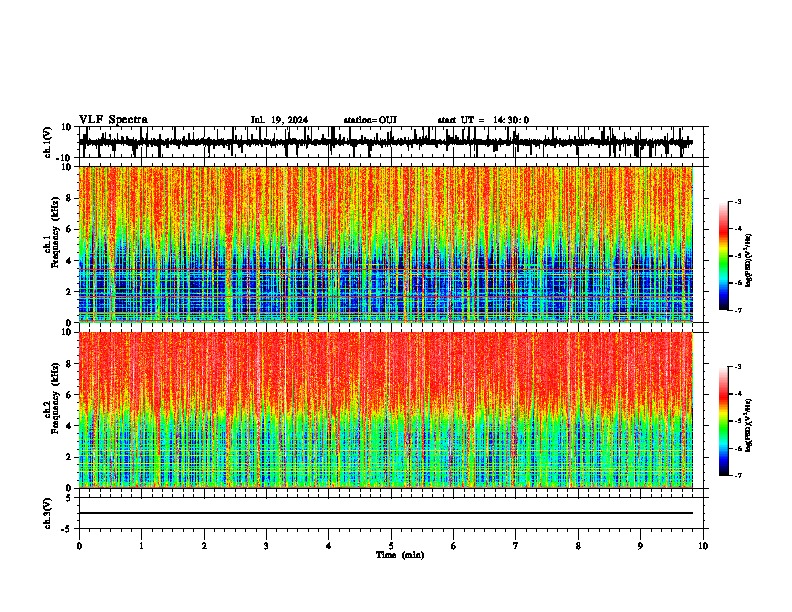
Task: Select the date label 'Jul. 19, 2024'
Action: pyautogui.click(x=279, y=120)
